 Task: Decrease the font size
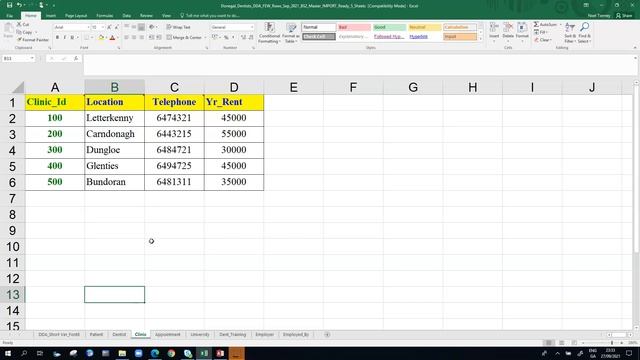[x=117, y=27]
